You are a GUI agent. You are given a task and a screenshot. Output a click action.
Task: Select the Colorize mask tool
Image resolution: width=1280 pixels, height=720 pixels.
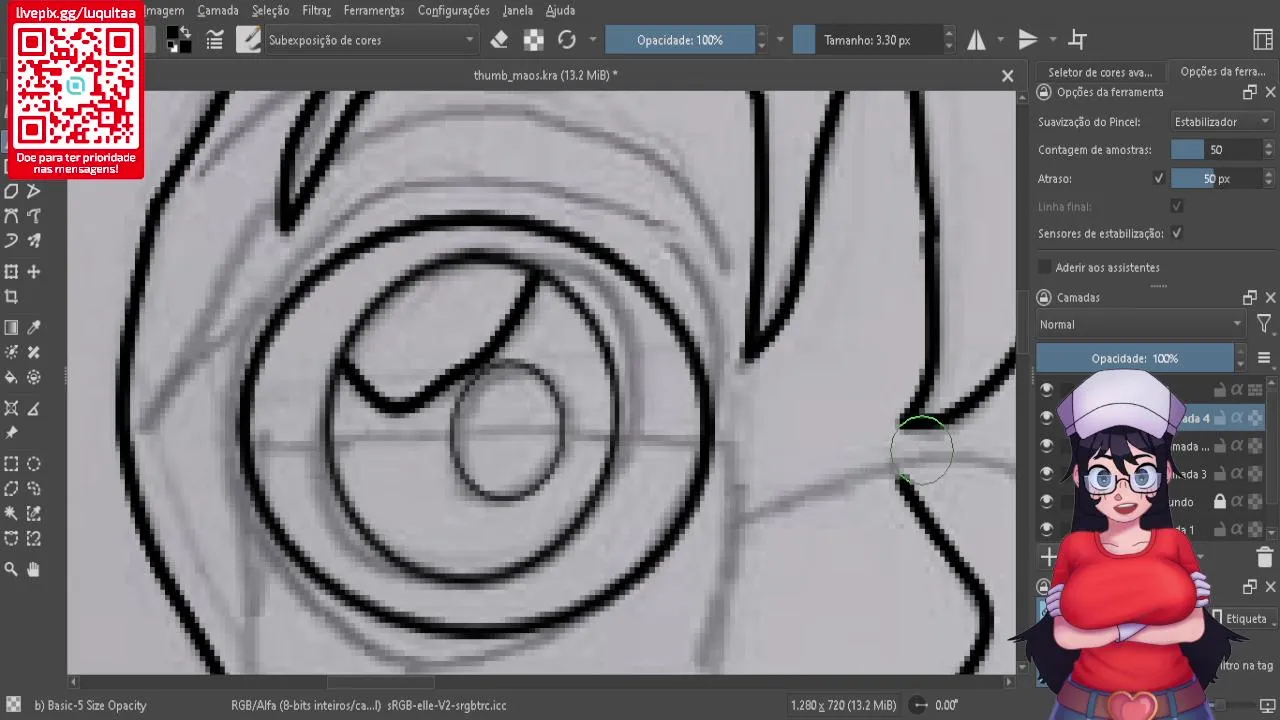pyautogui.click(x=11, y=353)
